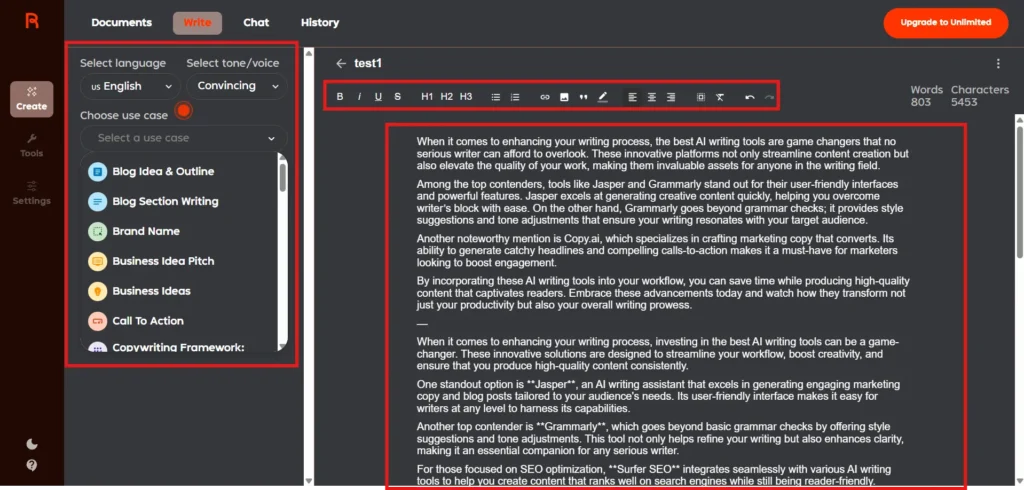Toggle underline formatting

tap(378, 97)
